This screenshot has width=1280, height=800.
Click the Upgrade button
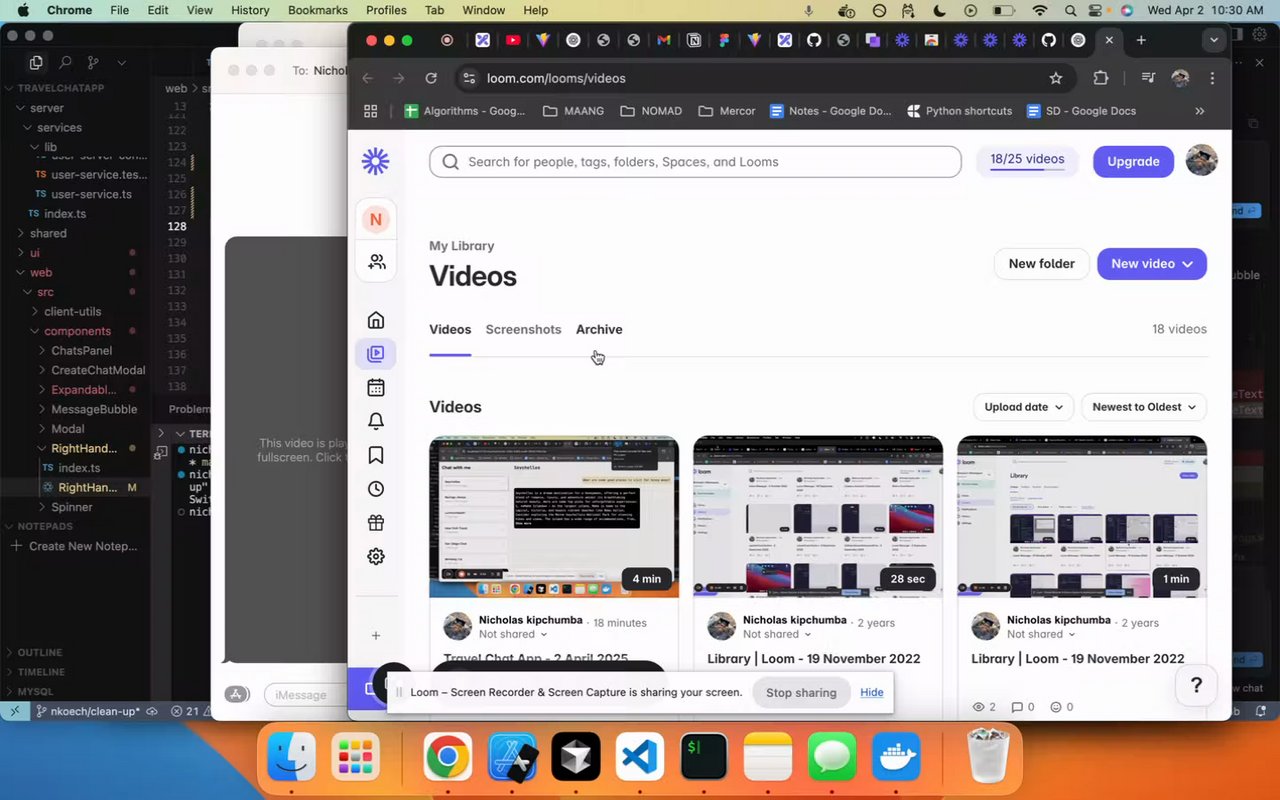pos(1133,161)
